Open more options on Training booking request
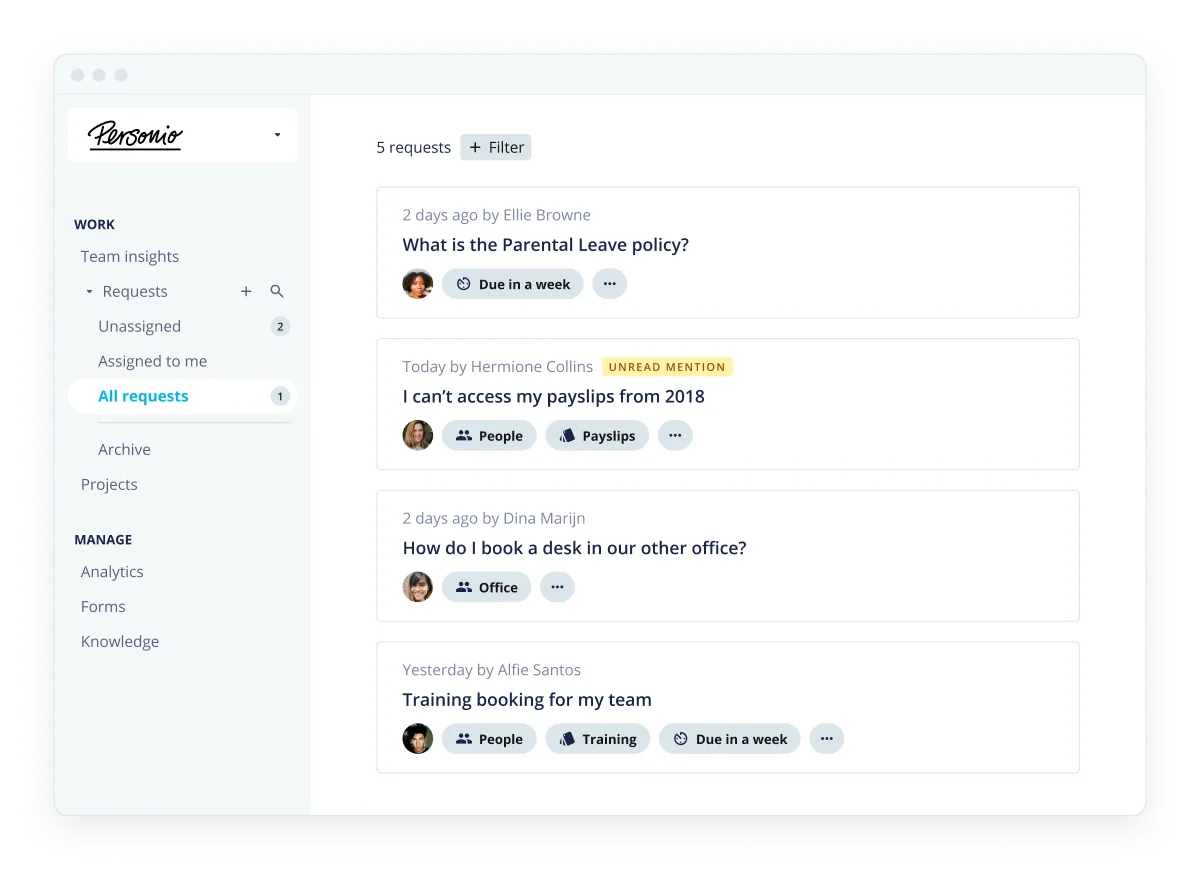 (x=826, y=739)
